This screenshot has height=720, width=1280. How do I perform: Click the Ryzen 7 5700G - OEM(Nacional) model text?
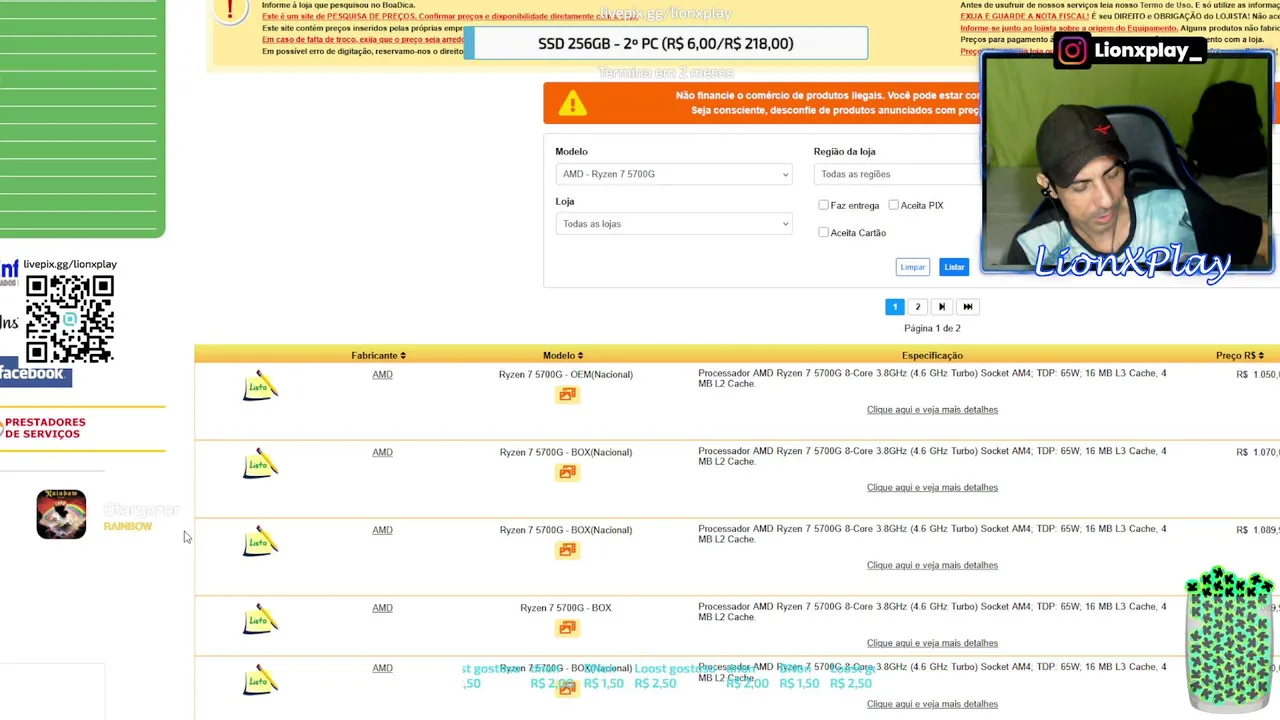coord(566,374)
